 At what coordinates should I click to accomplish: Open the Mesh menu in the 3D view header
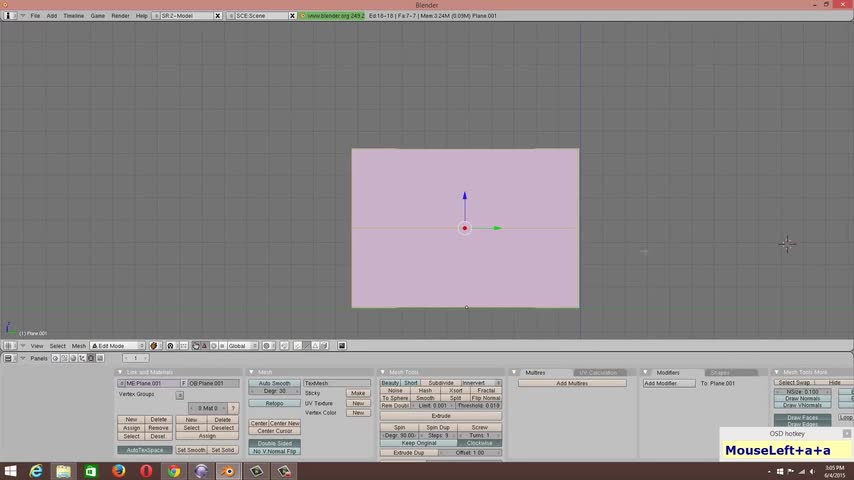(79, 346)
